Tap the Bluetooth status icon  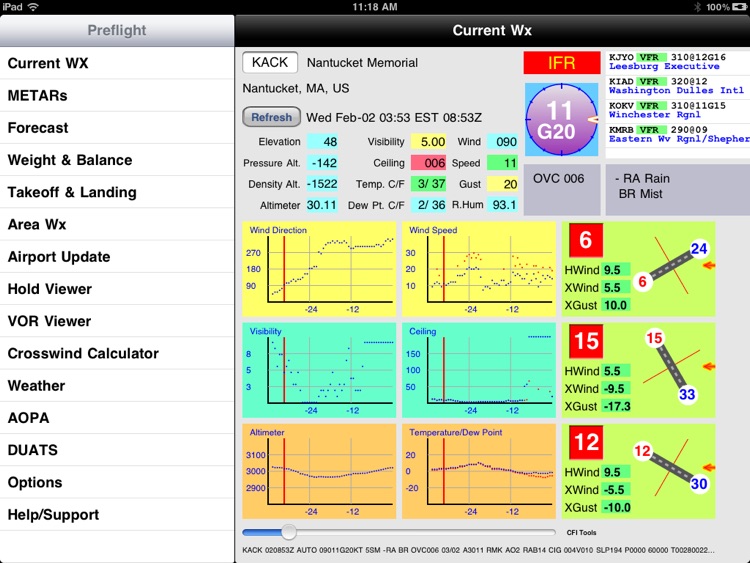pyautogui.click(x=697, y=7)
